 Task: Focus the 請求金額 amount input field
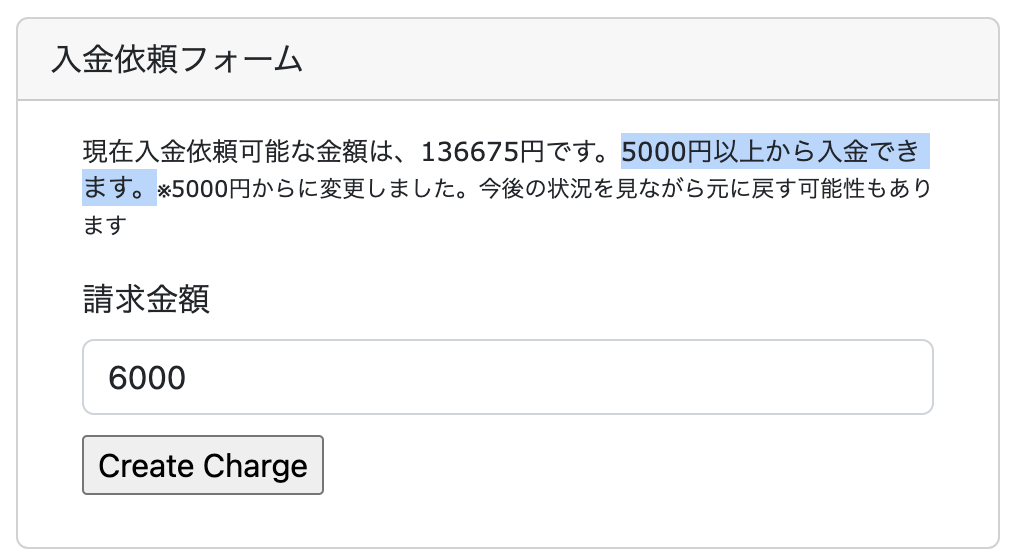pyautogui.click(x=507, y=377)
